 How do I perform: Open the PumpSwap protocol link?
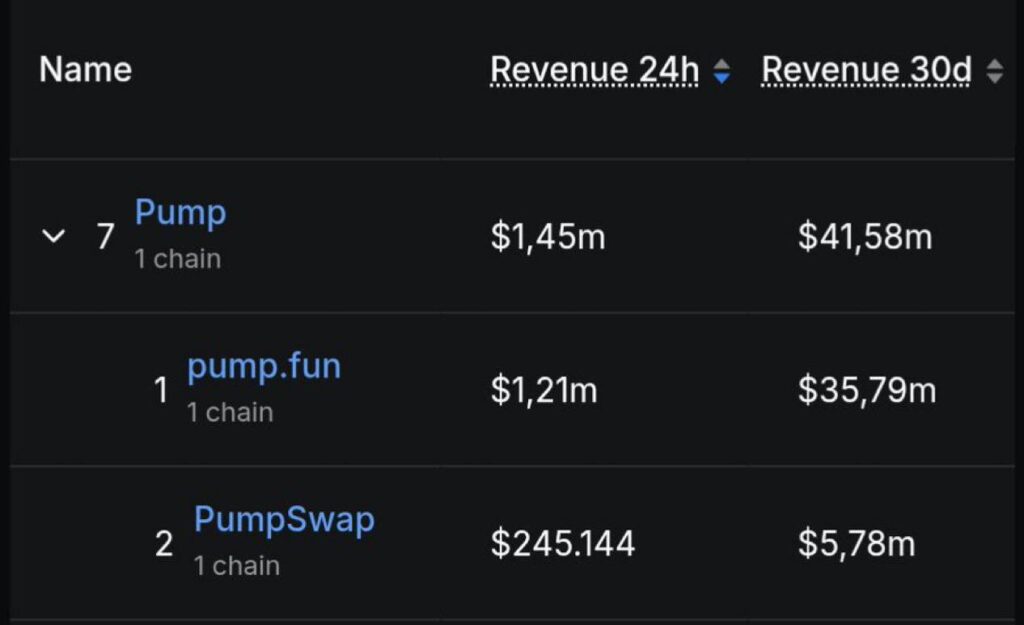284,520
